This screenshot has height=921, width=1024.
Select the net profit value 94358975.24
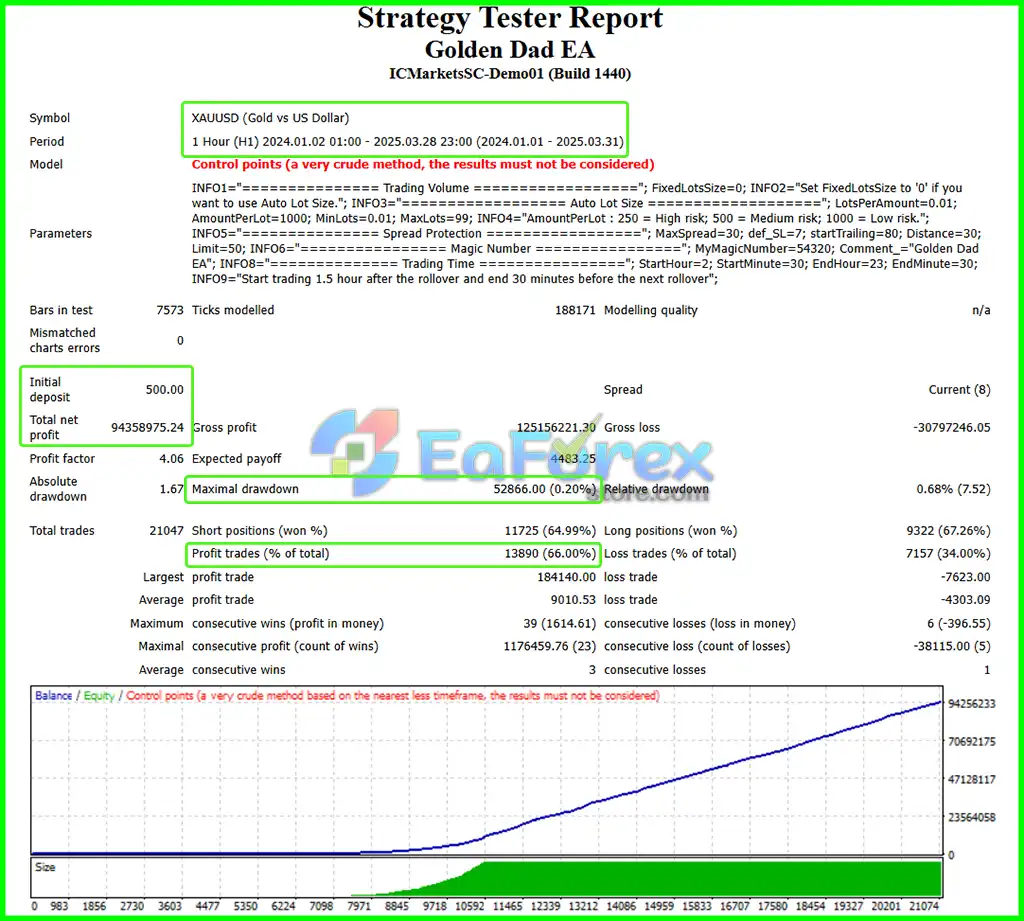148,428
